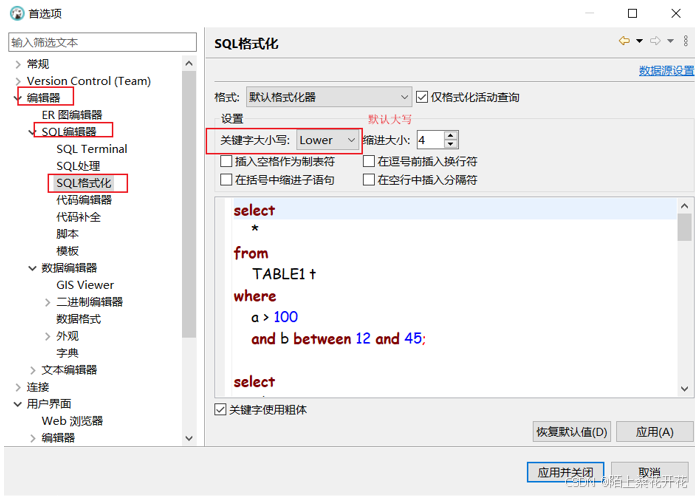Enable 在逗号前插入换行符 checkbox

pyautogui.click(x=369, y=161)
